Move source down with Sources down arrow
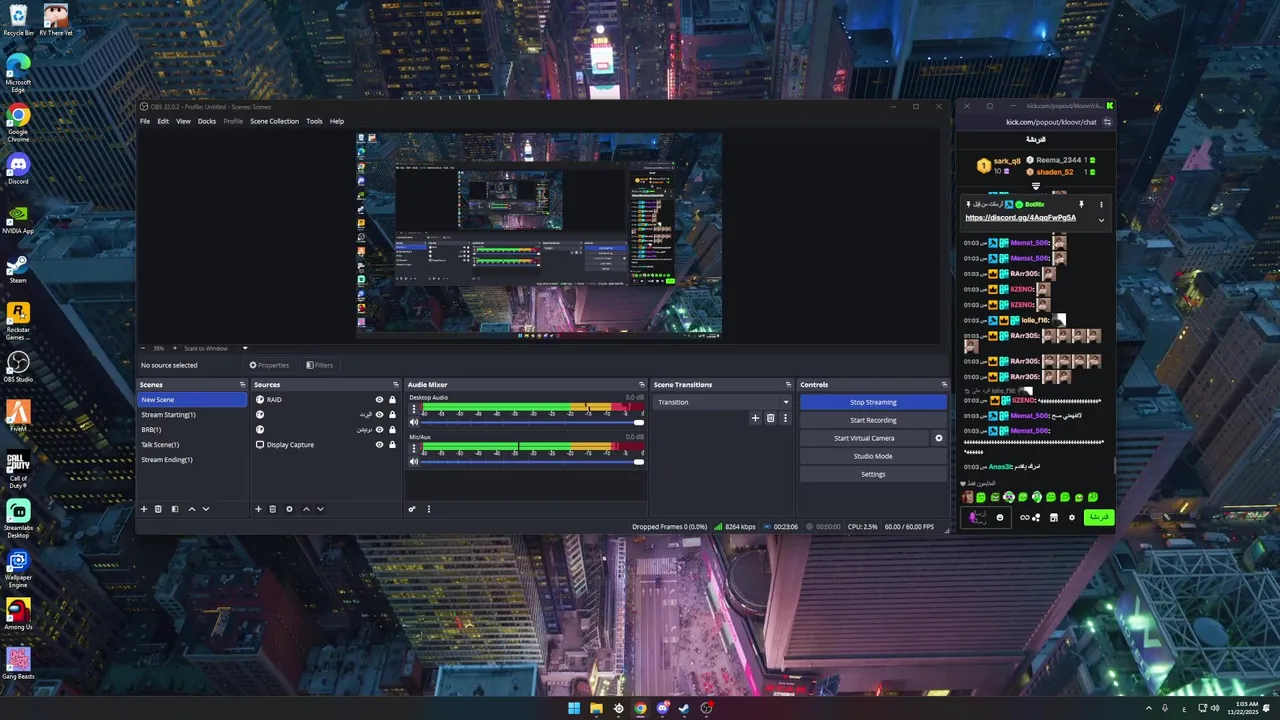Viewport: 1280px width, 720px height. pos(320,509)
